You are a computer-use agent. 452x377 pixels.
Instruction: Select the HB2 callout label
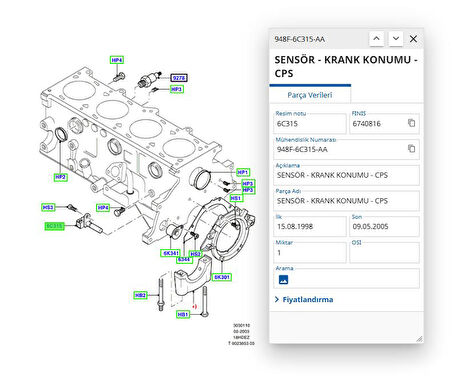(140, 295)
